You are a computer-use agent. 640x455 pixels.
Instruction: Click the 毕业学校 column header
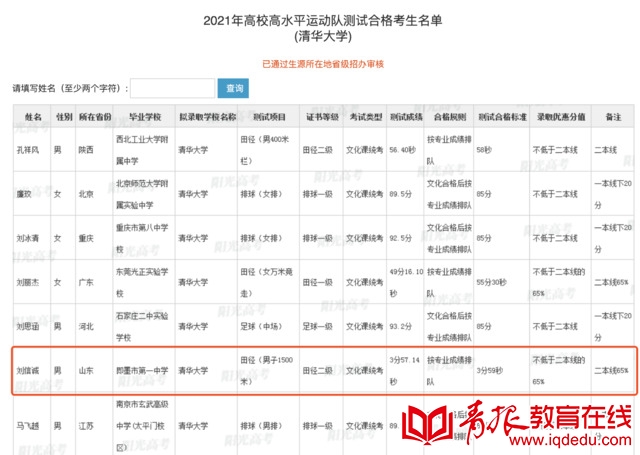coord(144,117)
